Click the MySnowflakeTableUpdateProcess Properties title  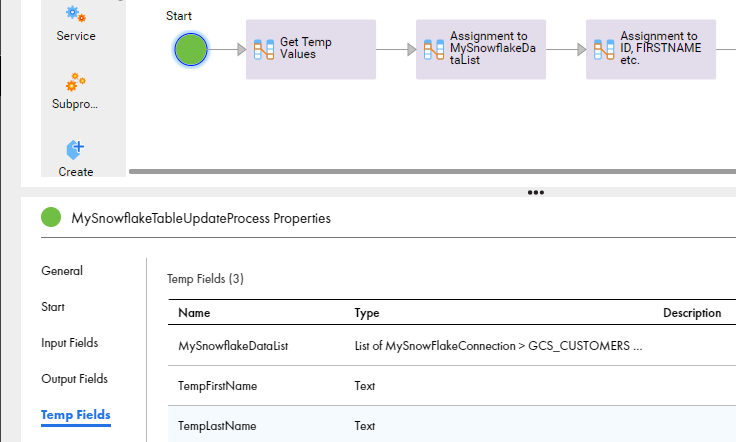pos(201,218)
